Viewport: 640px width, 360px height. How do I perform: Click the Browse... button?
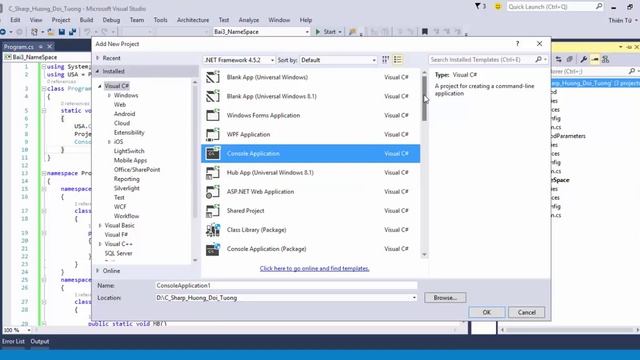[445, 298]
